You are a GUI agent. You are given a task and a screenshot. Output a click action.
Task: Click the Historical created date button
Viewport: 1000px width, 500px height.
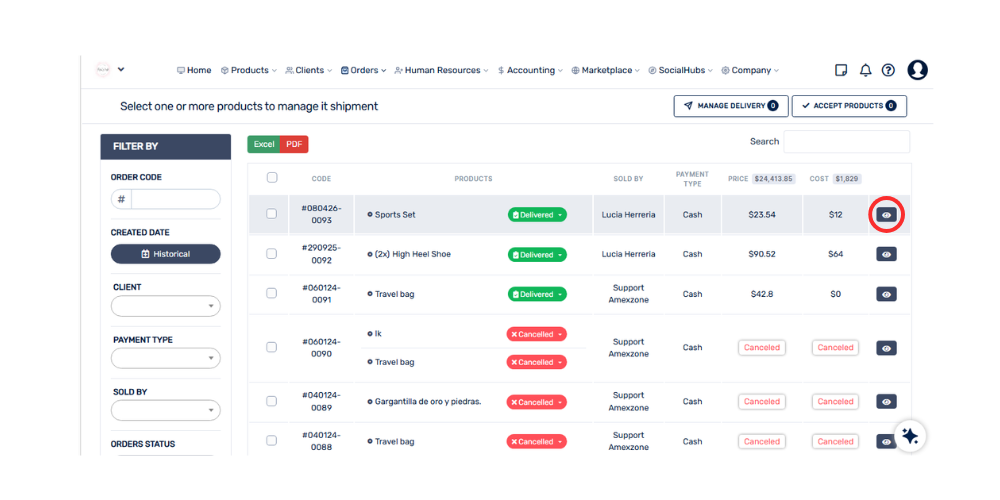coord(165,254)
